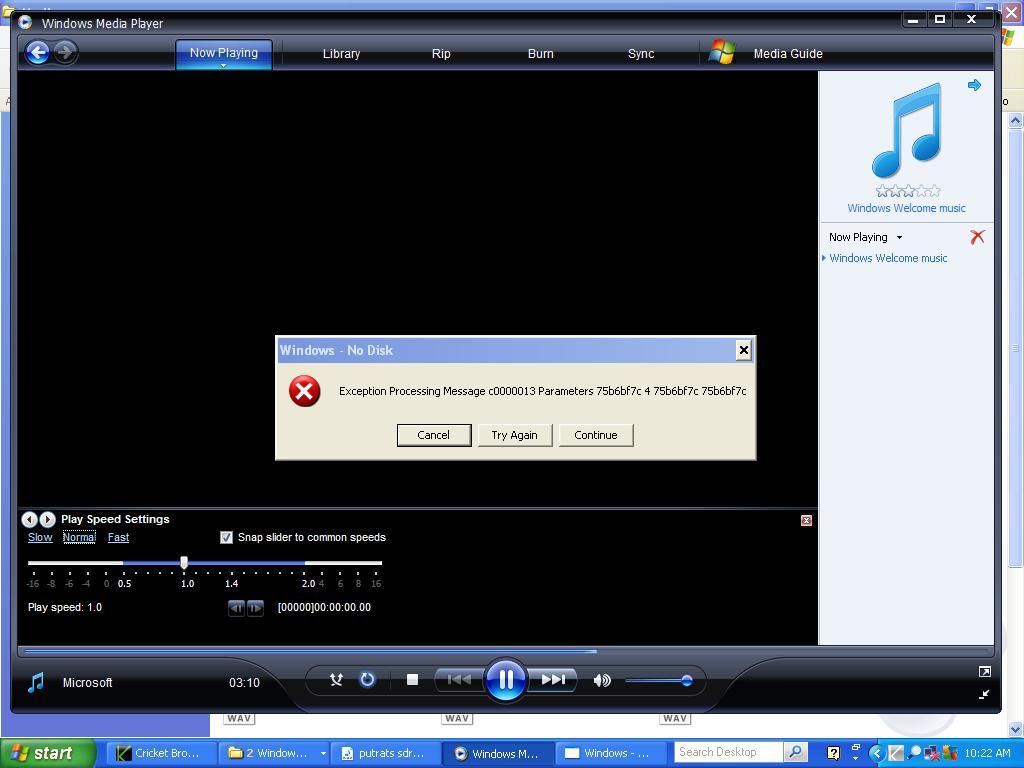
Task: Rate the song using the star rating
Action: pyautogui.click(x=908, y=191)
